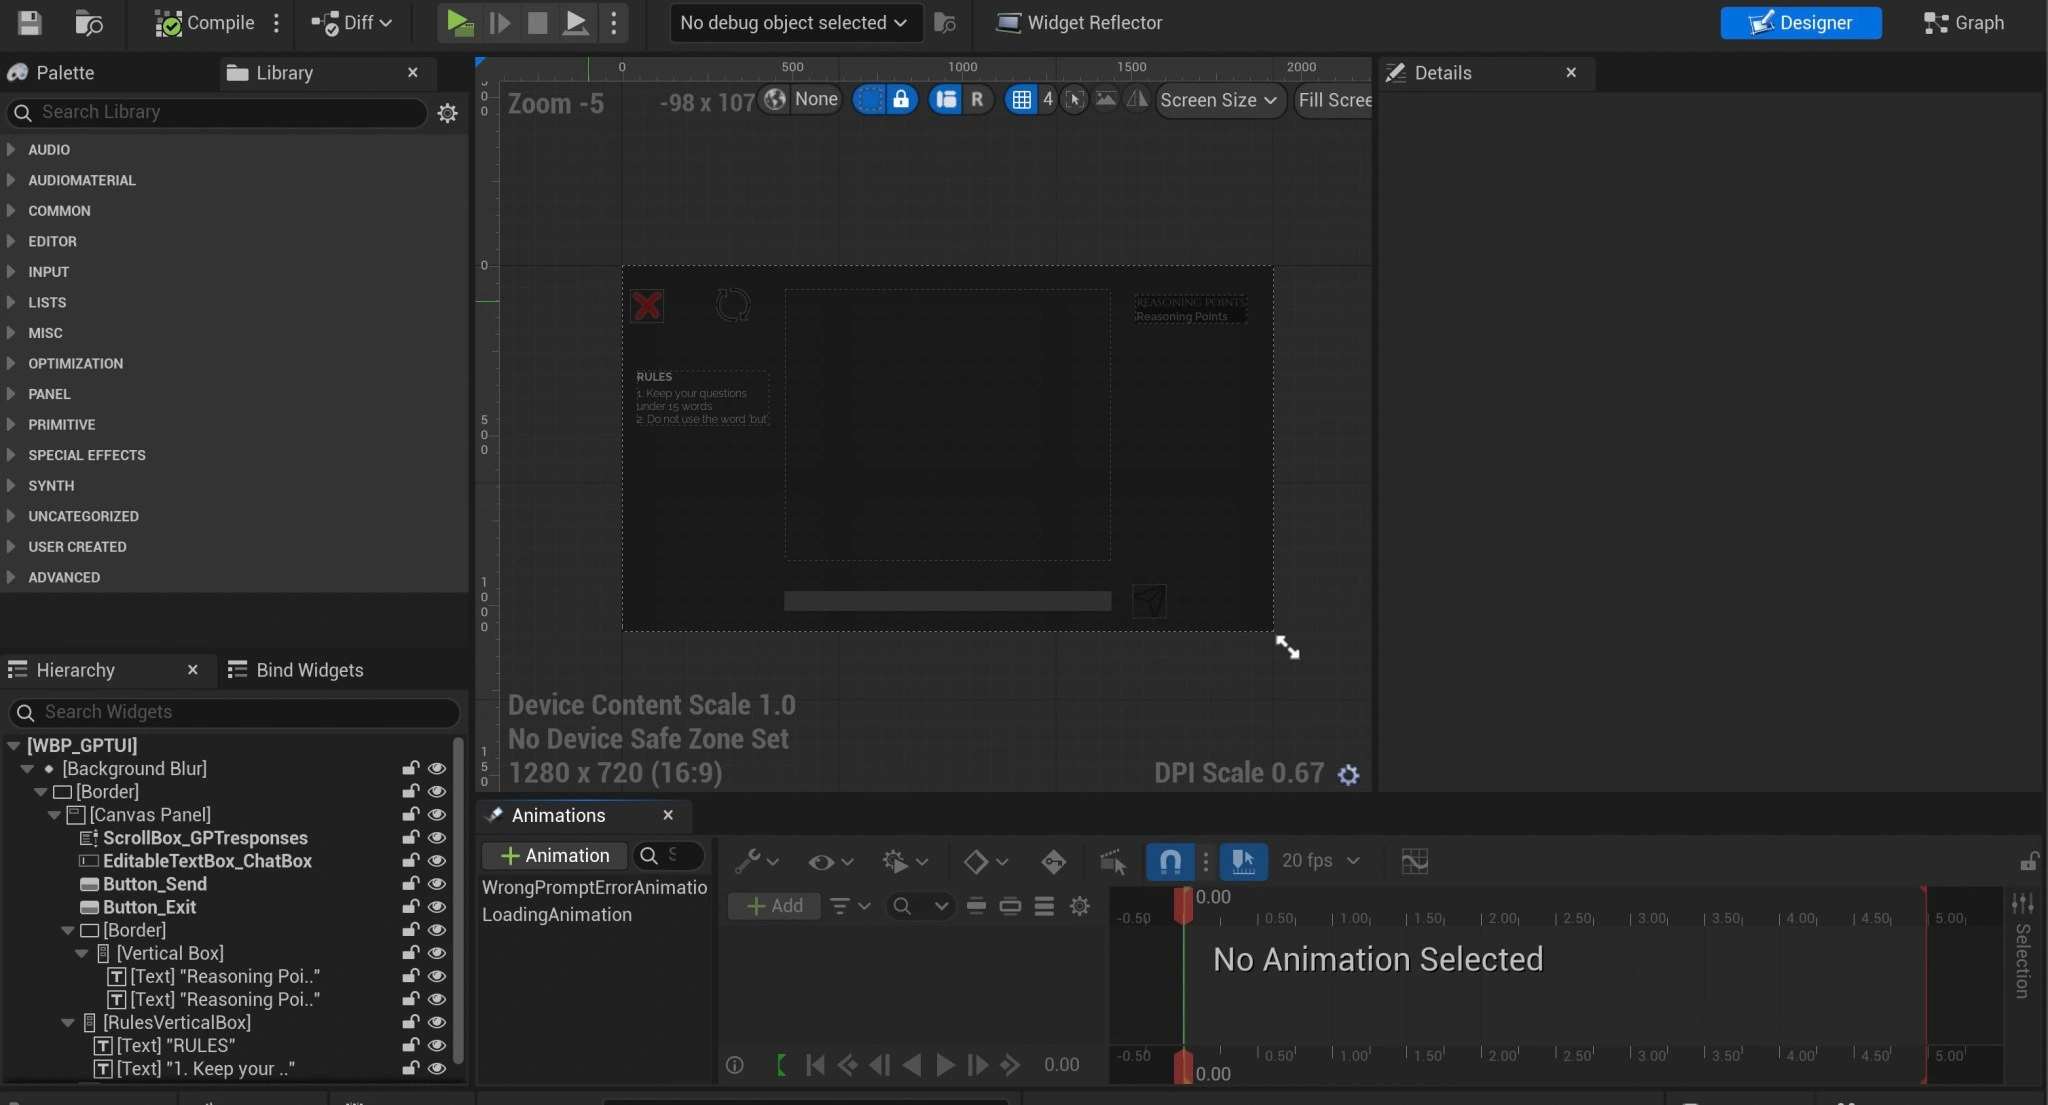This screenshot has width=2048, height=1105.
Task: Switch to the Bind Widgets tab
Action: point(296,670)
